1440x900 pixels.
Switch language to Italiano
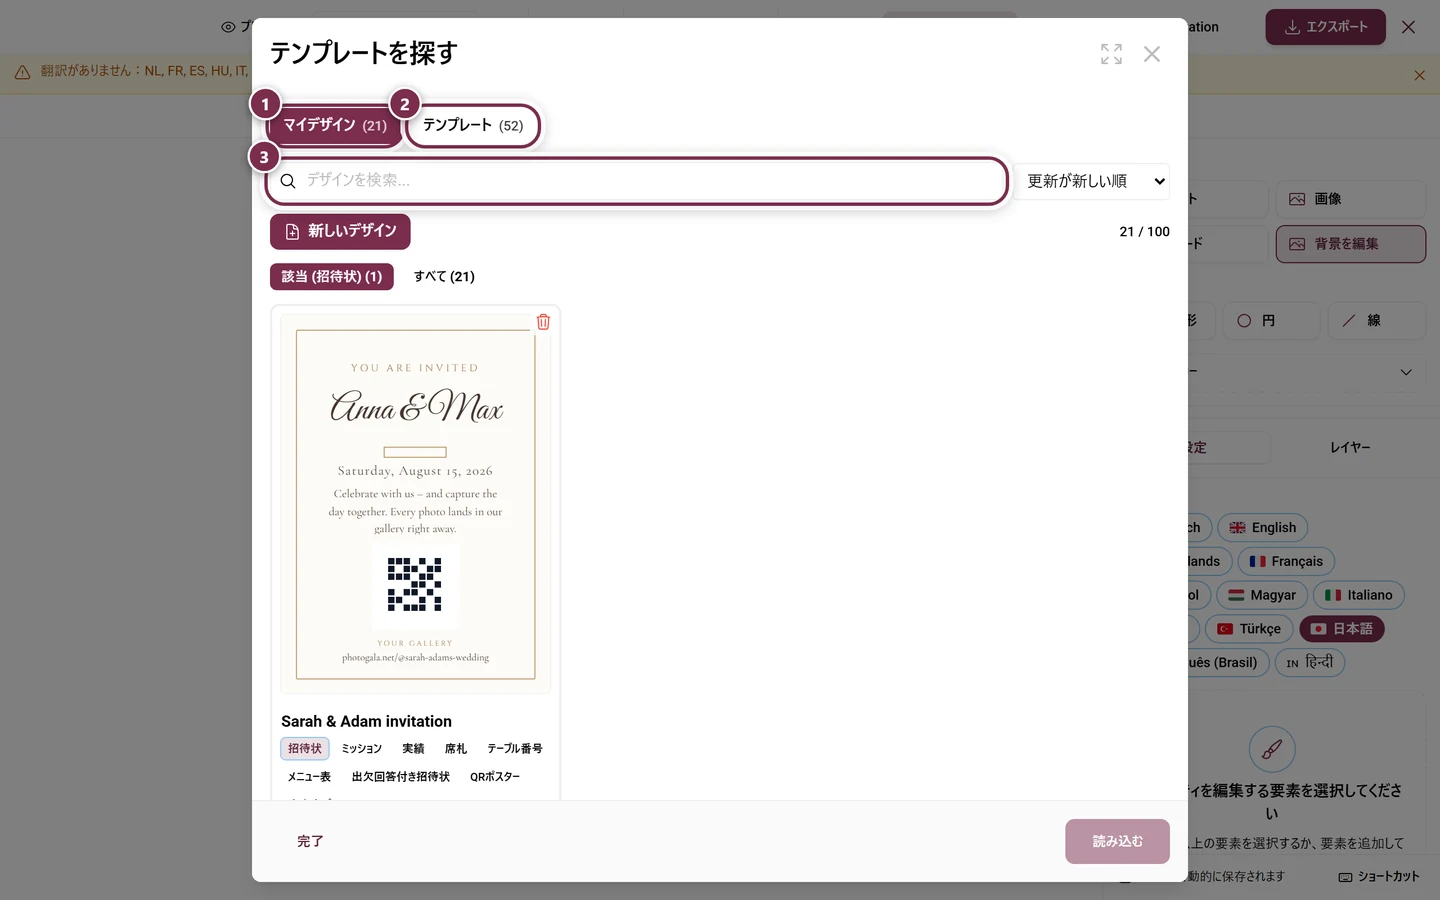1359,595
